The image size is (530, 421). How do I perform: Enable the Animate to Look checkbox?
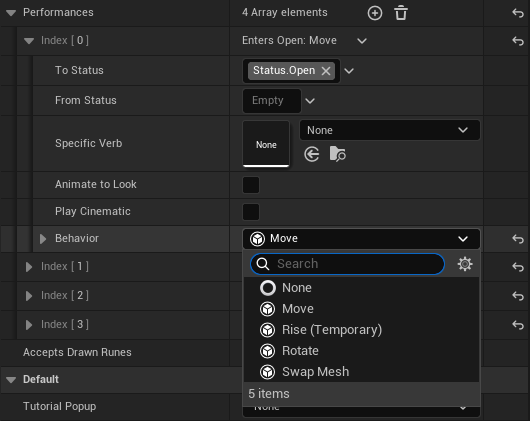click(251, 185)
